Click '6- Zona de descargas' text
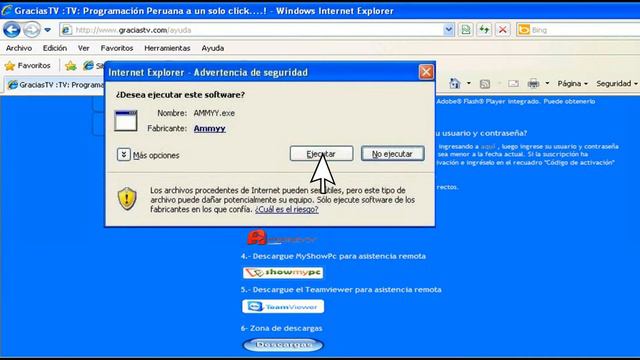The image size is (640, 360). (281, 328)
